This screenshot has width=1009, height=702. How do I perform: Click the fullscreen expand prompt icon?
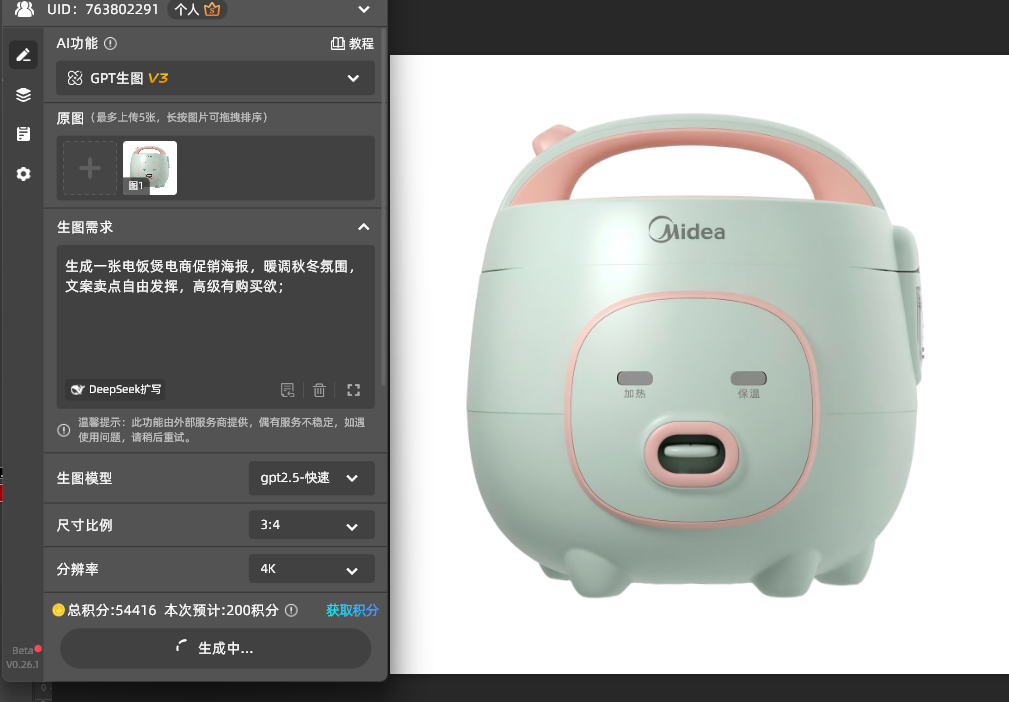point(353,389)
